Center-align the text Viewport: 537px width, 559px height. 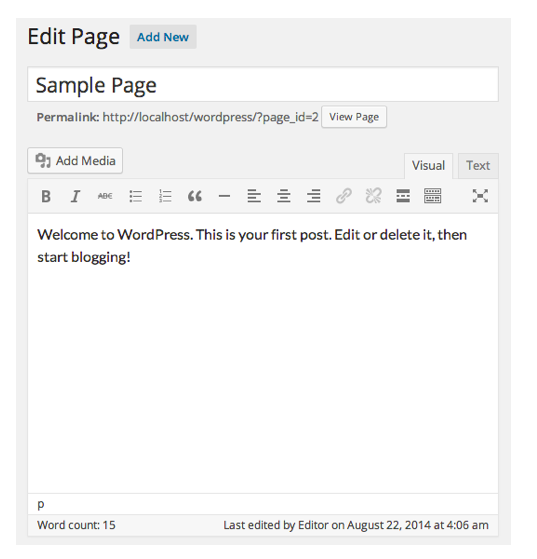point(284,196)
